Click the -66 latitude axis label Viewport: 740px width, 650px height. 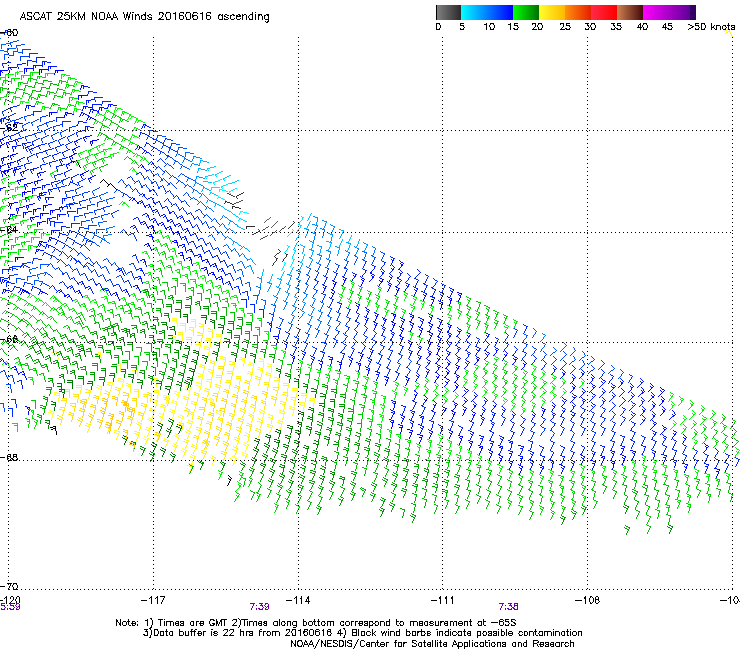(x=9, y=339)
